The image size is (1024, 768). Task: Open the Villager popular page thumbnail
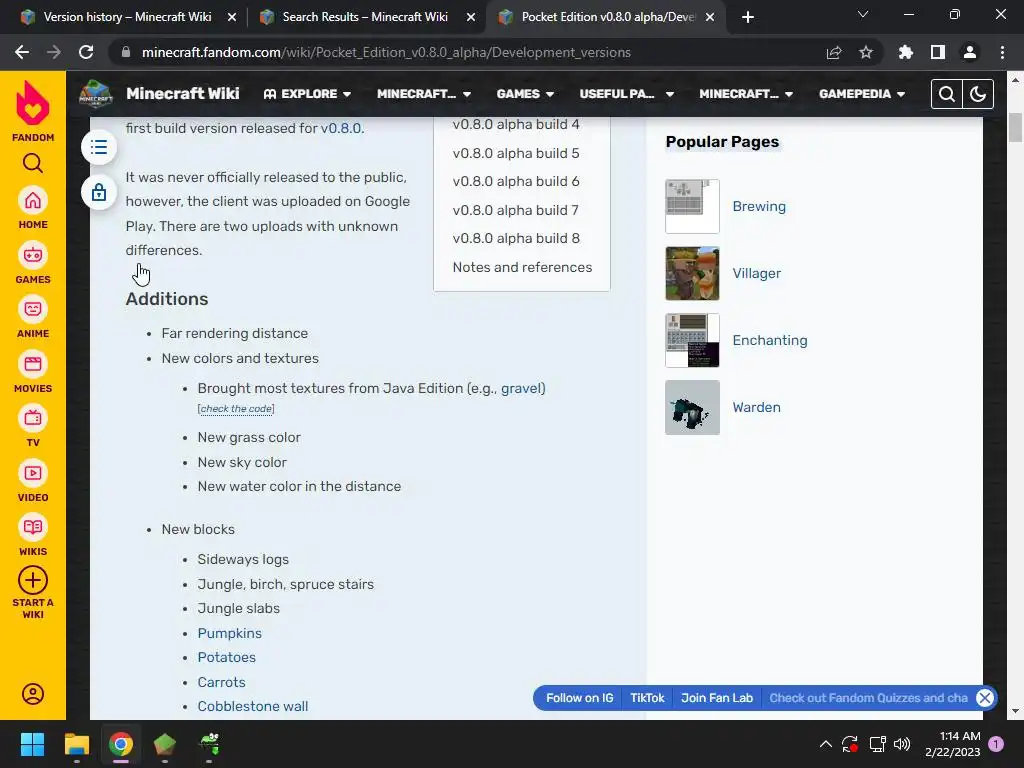click(692, 273)
